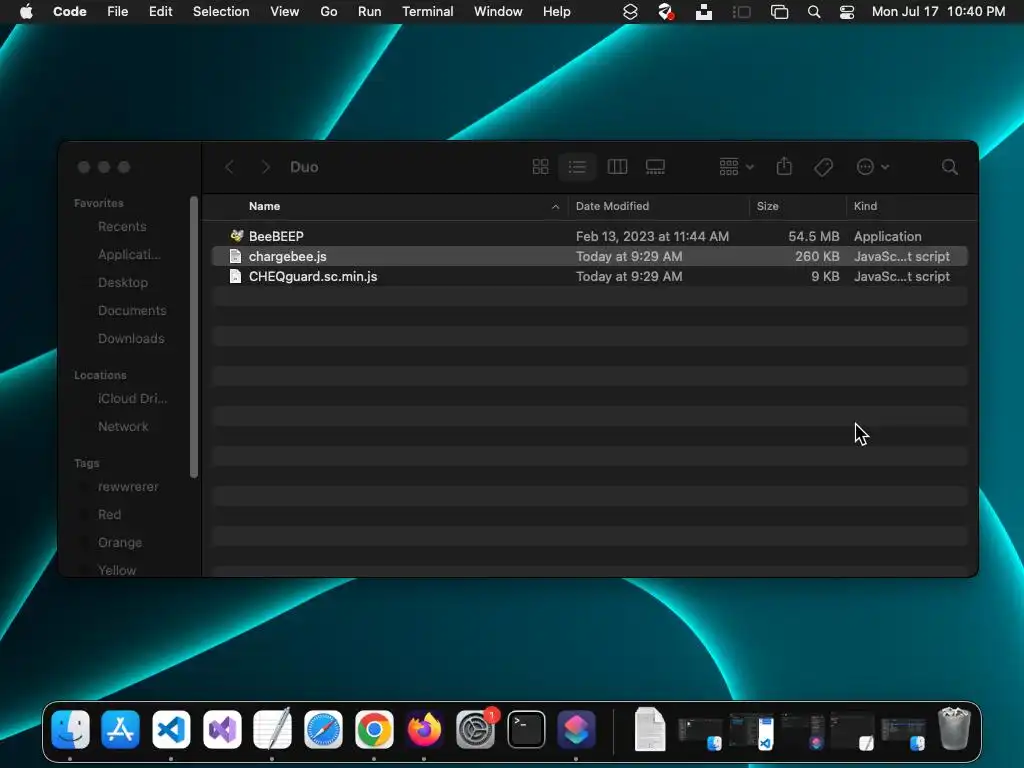Screen dimensions: 1024x768
Task: Open Visual Studio (purple) from the Dock
Action: click(222, 729)
